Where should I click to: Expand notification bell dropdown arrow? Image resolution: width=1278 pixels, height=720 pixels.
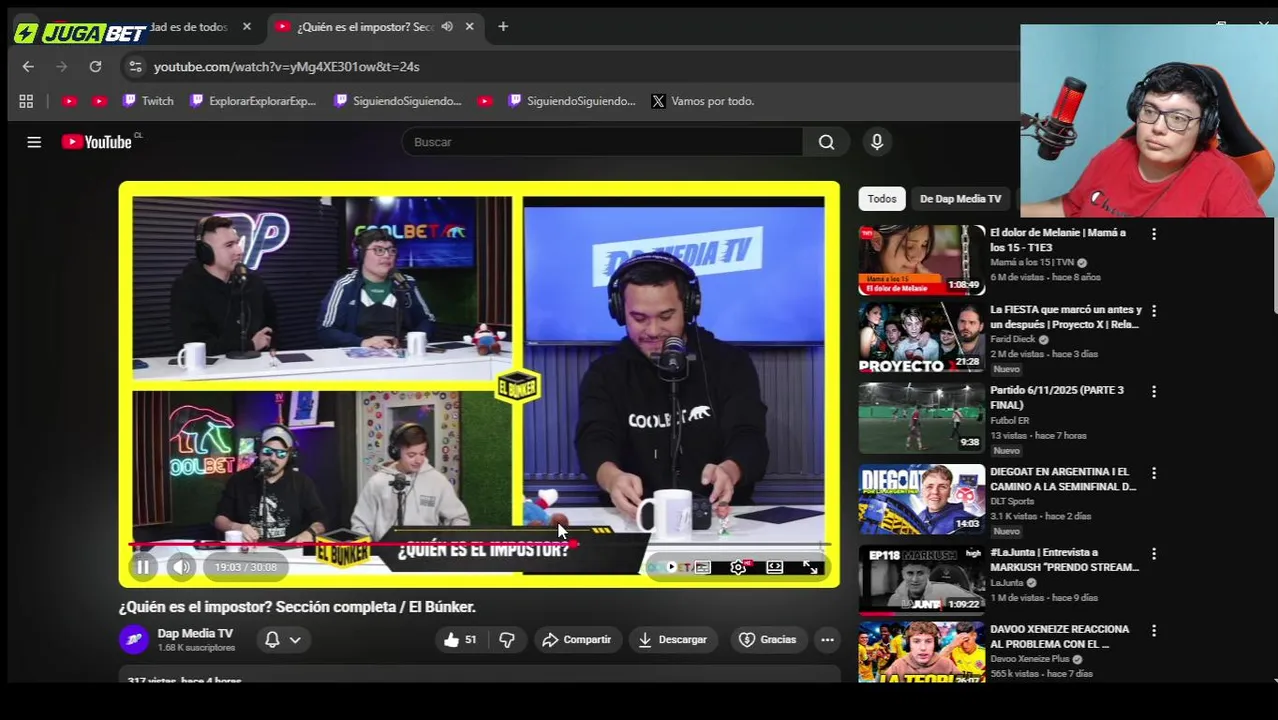tap(295, 640)
